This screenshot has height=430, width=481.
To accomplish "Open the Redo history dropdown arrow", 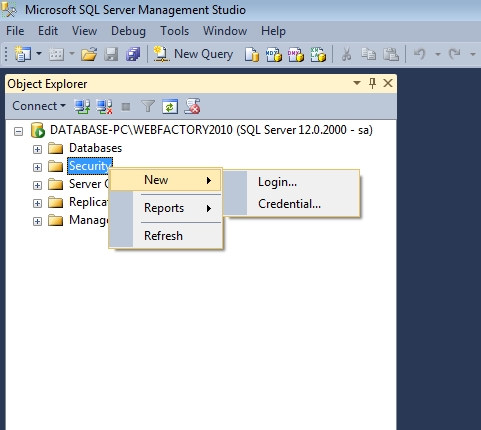I will tap(473, 54).
